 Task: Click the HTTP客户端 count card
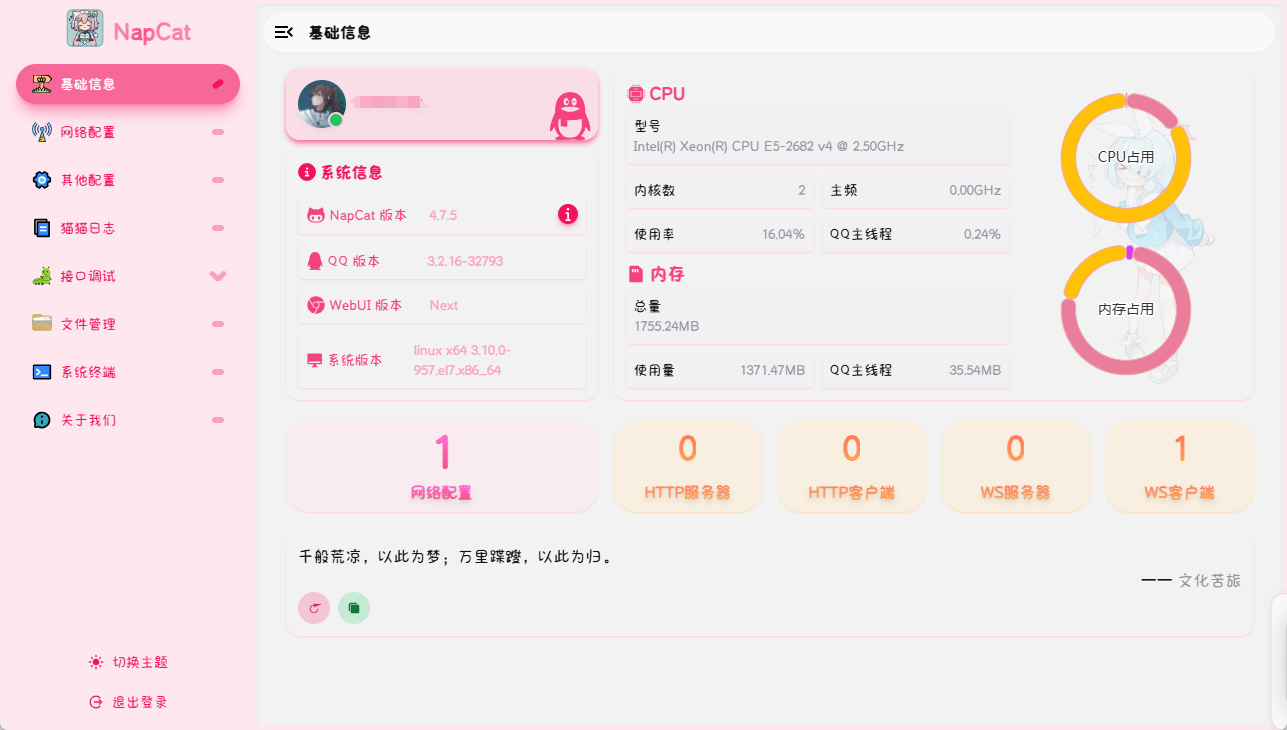click(852, 467)
